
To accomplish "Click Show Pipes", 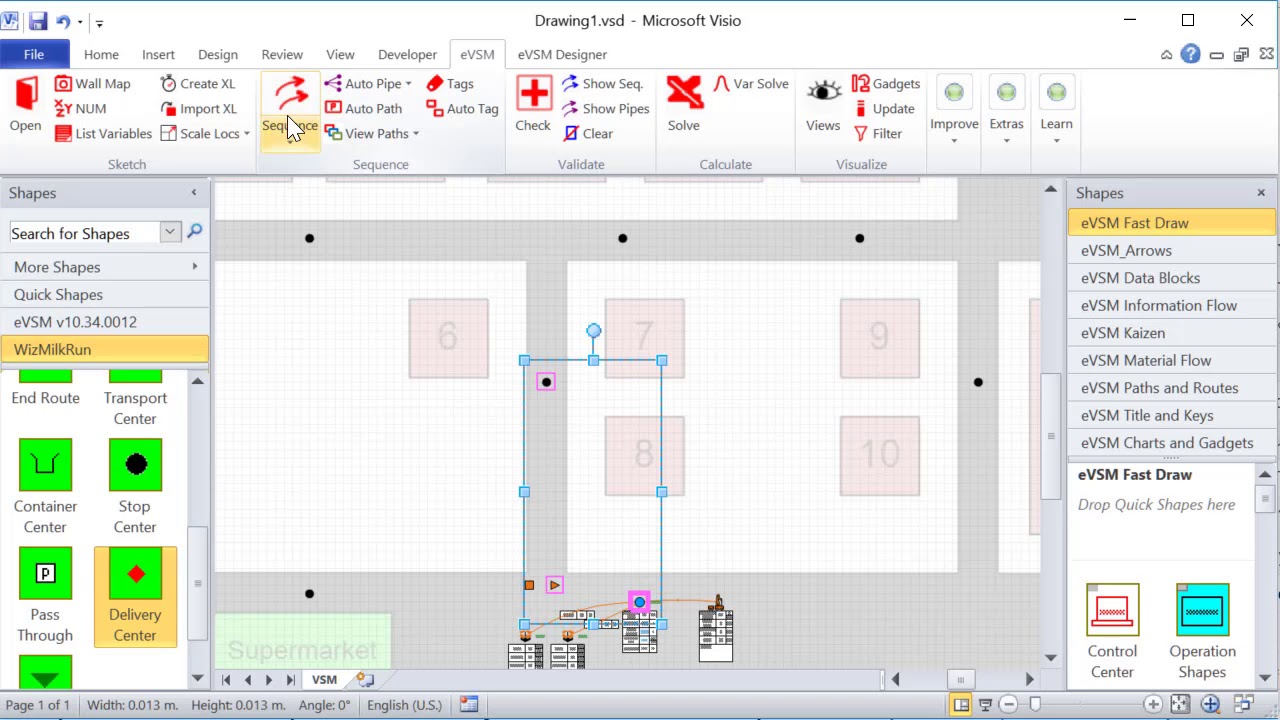I will tap(605, 109).
